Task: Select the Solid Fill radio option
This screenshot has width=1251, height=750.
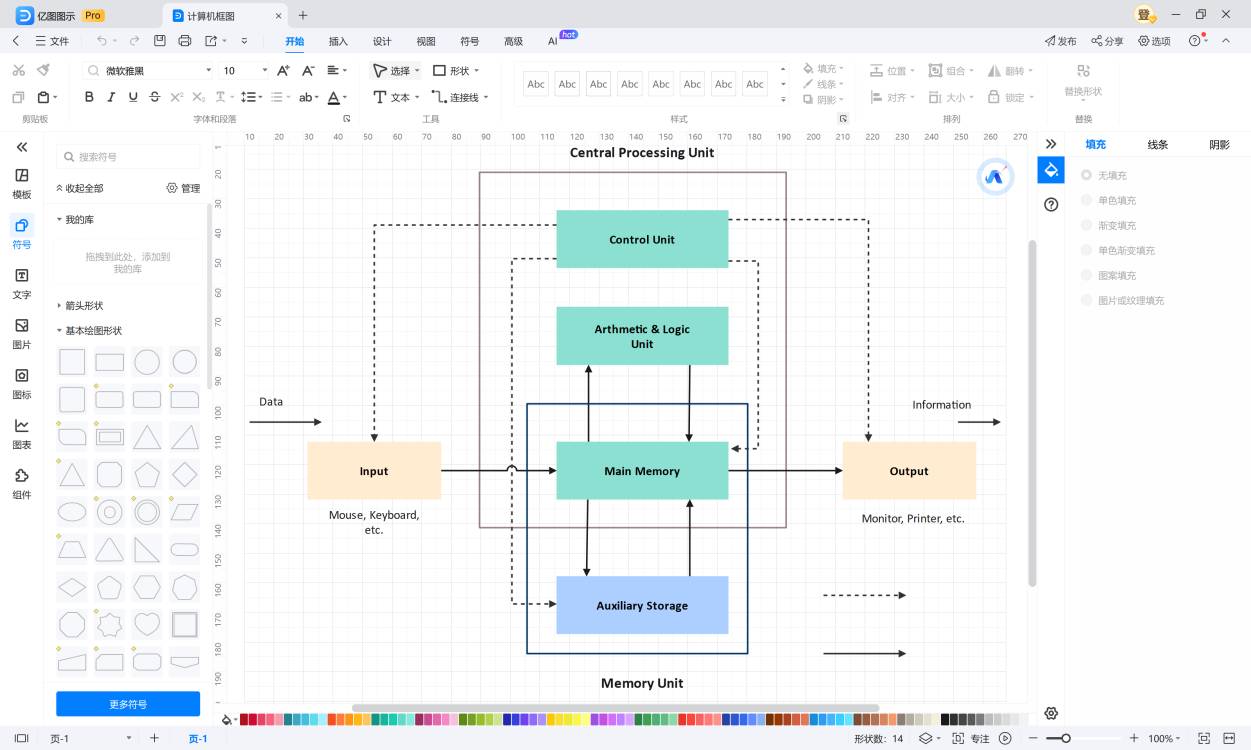Action: 1087,201
